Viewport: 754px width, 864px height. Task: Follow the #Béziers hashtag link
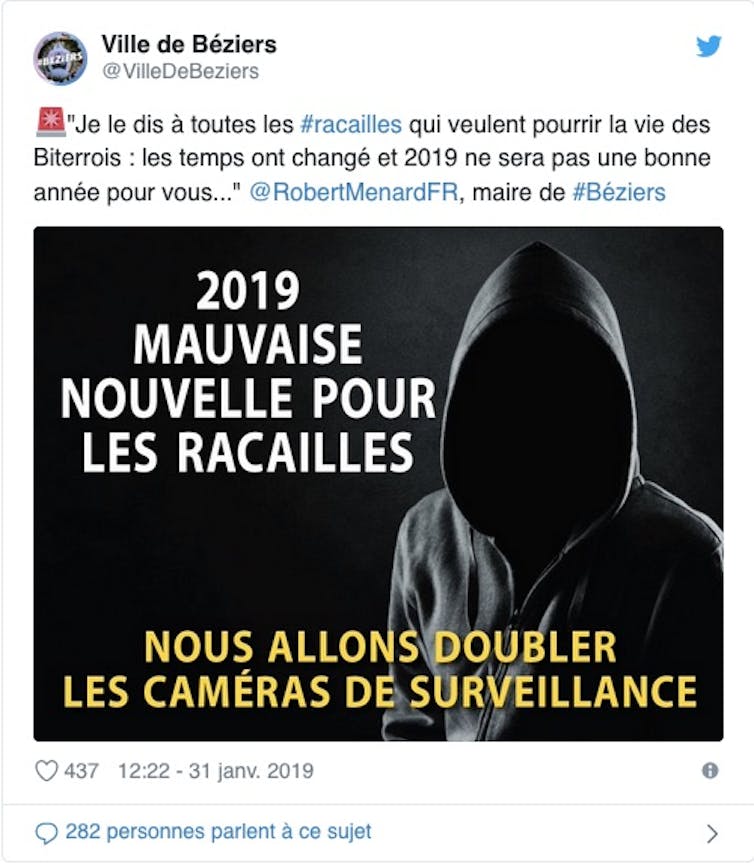tap(619, 192)
